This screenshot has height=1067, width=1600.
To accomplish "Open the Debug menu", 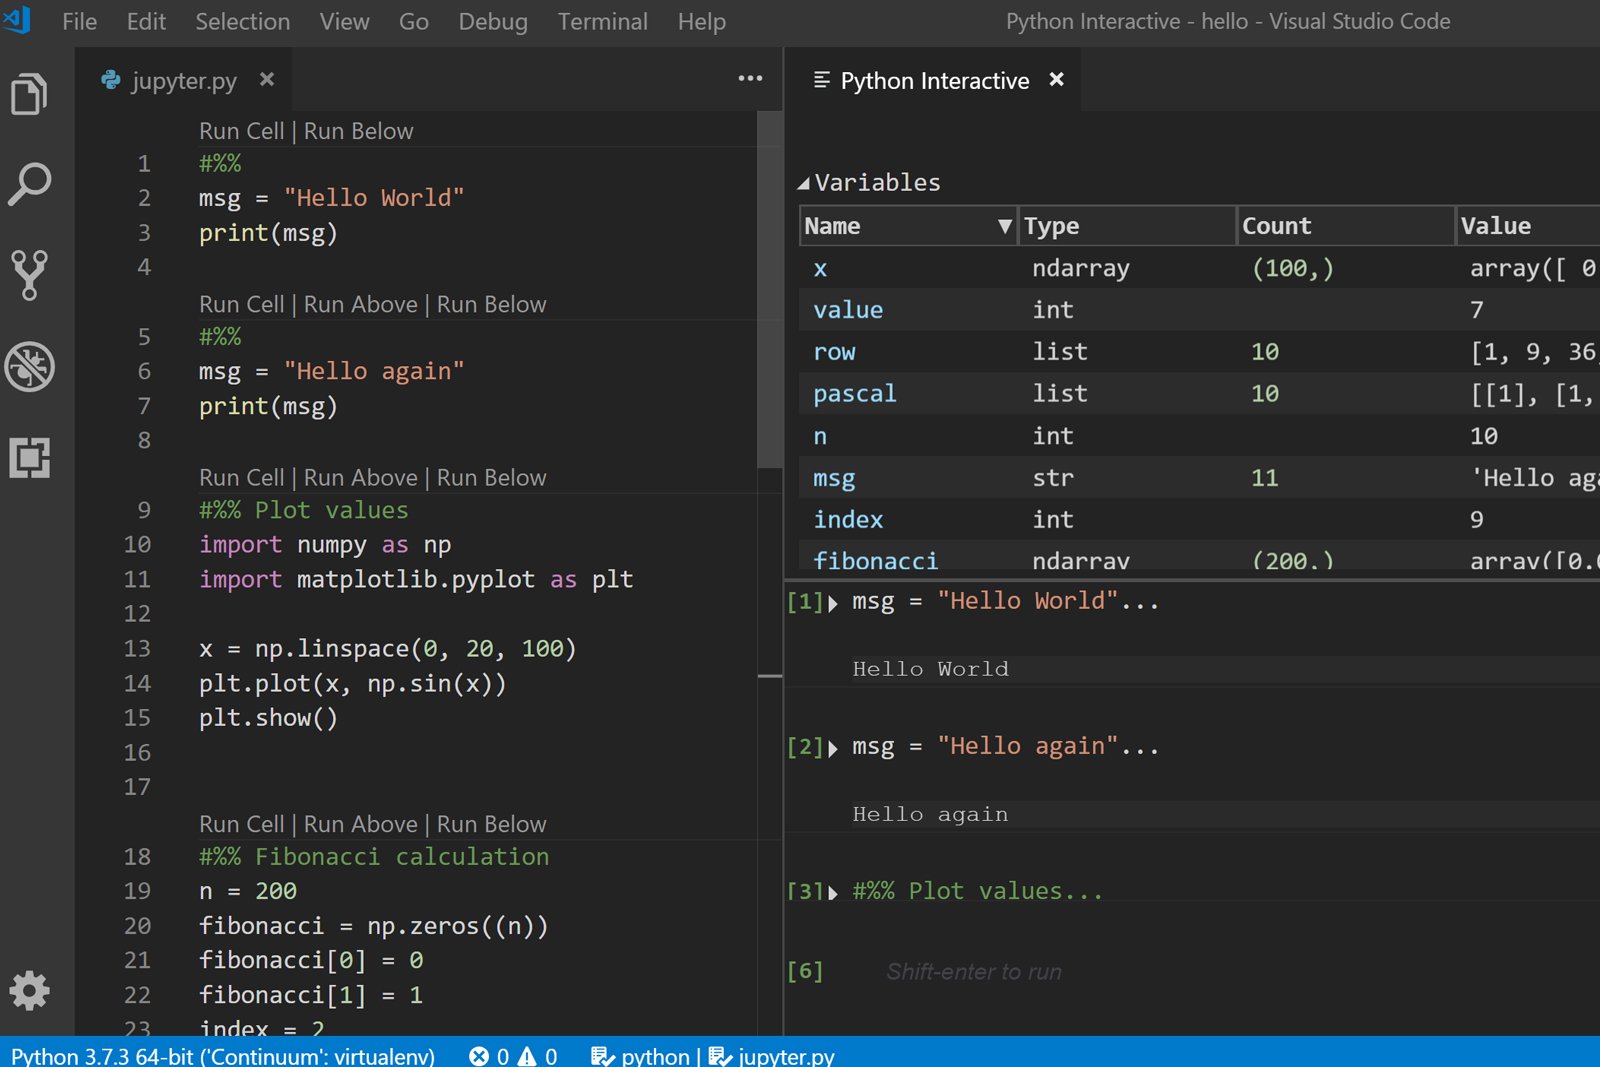I will [x=493, y=21].
